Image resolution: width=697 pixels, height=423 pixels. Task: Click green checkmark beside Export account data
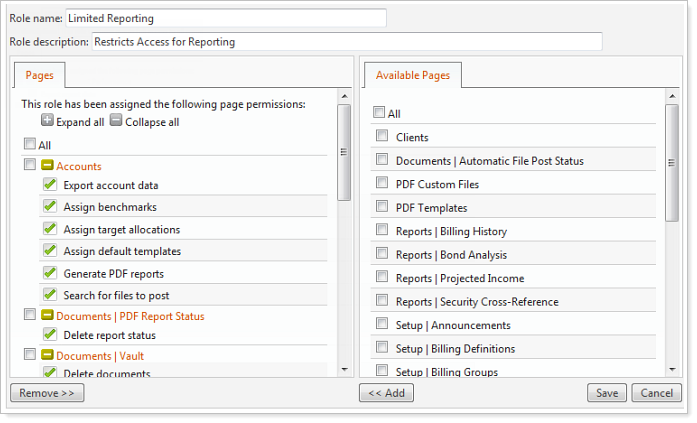[x=49, y=185]
